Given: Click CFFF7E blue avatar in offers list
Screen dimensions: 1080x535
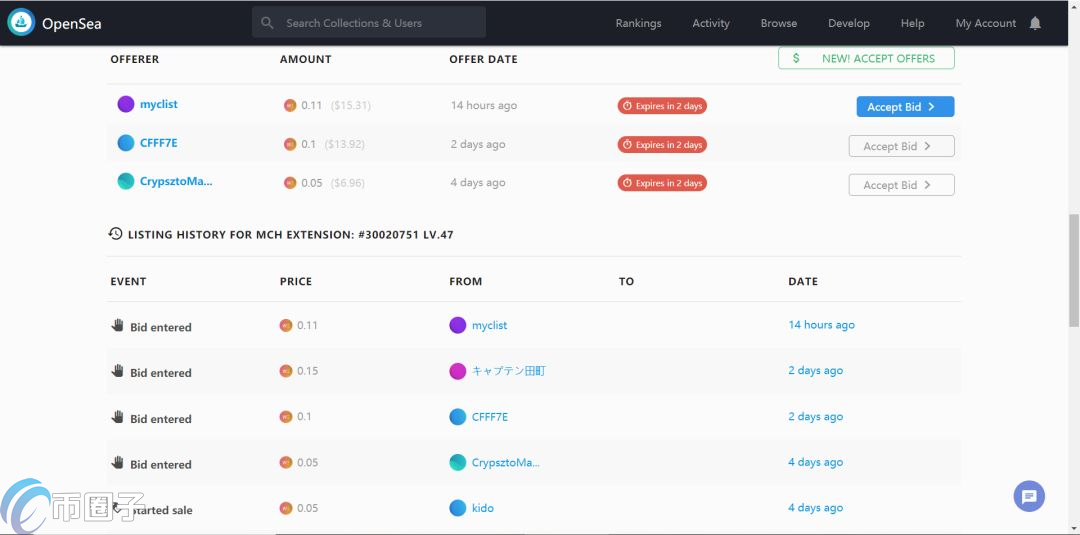Looking at the screenshot, I should tap(125, 143).
